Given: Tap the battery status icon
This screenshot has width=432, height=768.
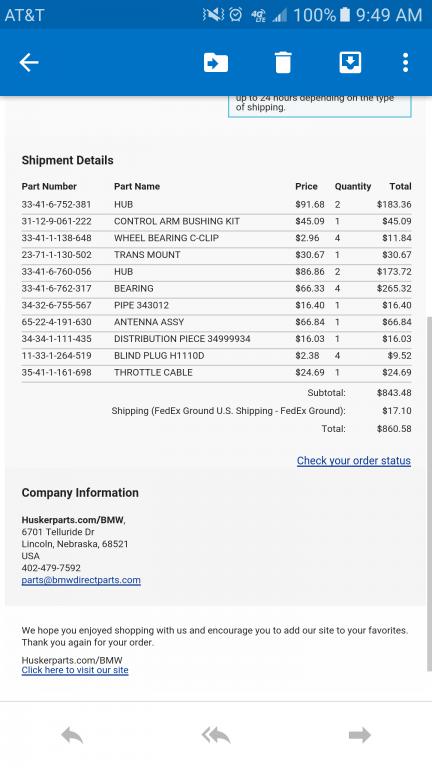Looking at the screenshot, I should (x=345, y=15).
